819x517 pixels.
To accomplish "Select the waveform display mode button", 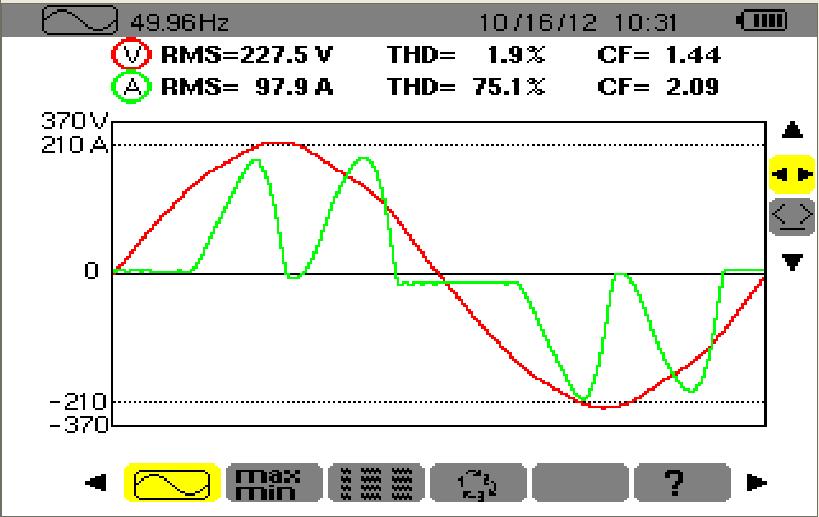I will [172, 483].
